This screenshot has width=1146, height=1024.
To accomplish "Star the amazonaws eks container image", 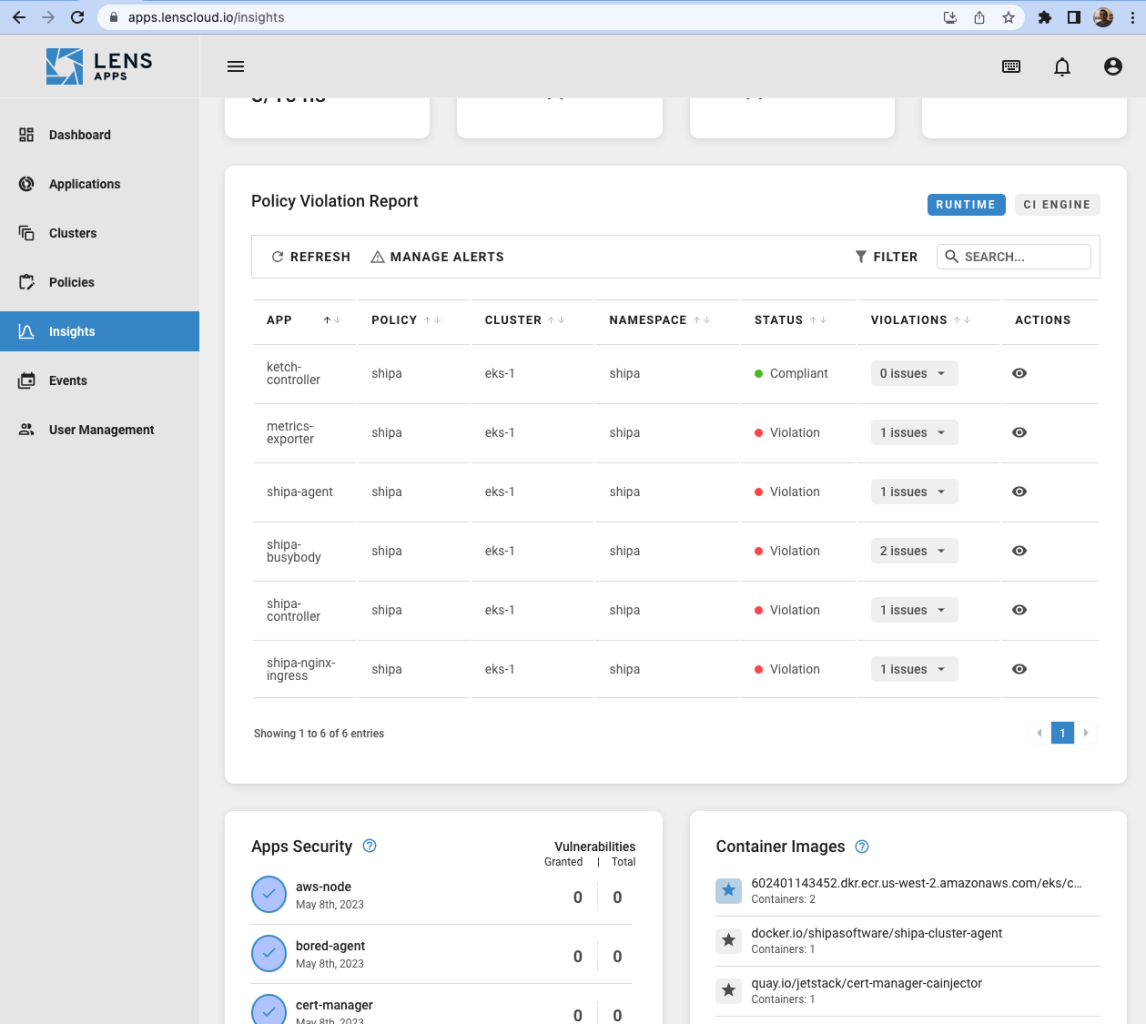I will tap(728, 890).
